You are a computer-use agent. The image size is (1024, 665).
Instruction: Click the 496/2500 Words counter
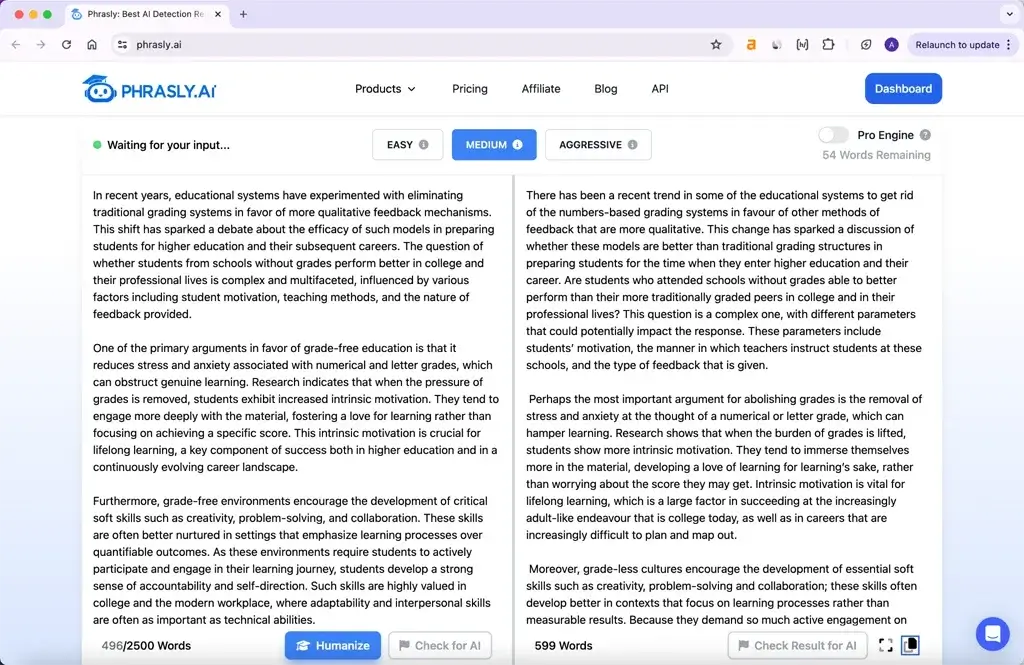tap(146, 645)
